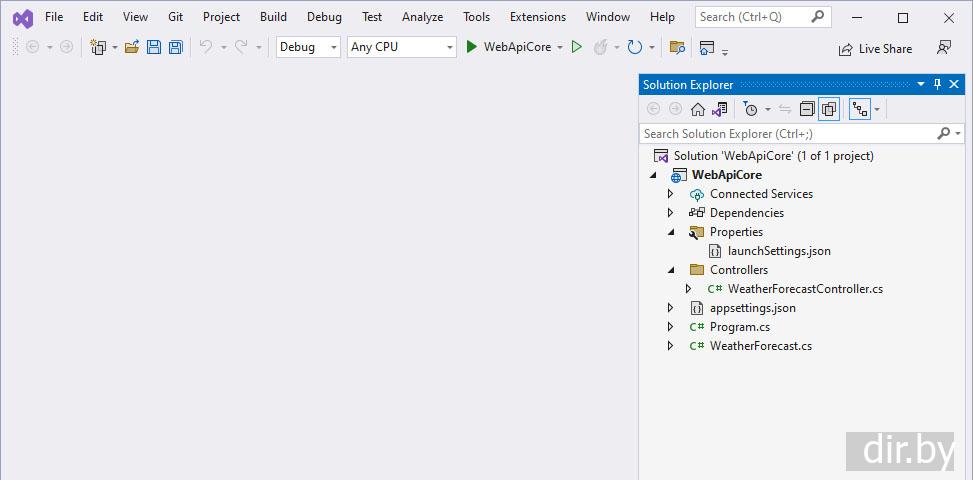Click the Hot Reload flame icon

point(600,47)
